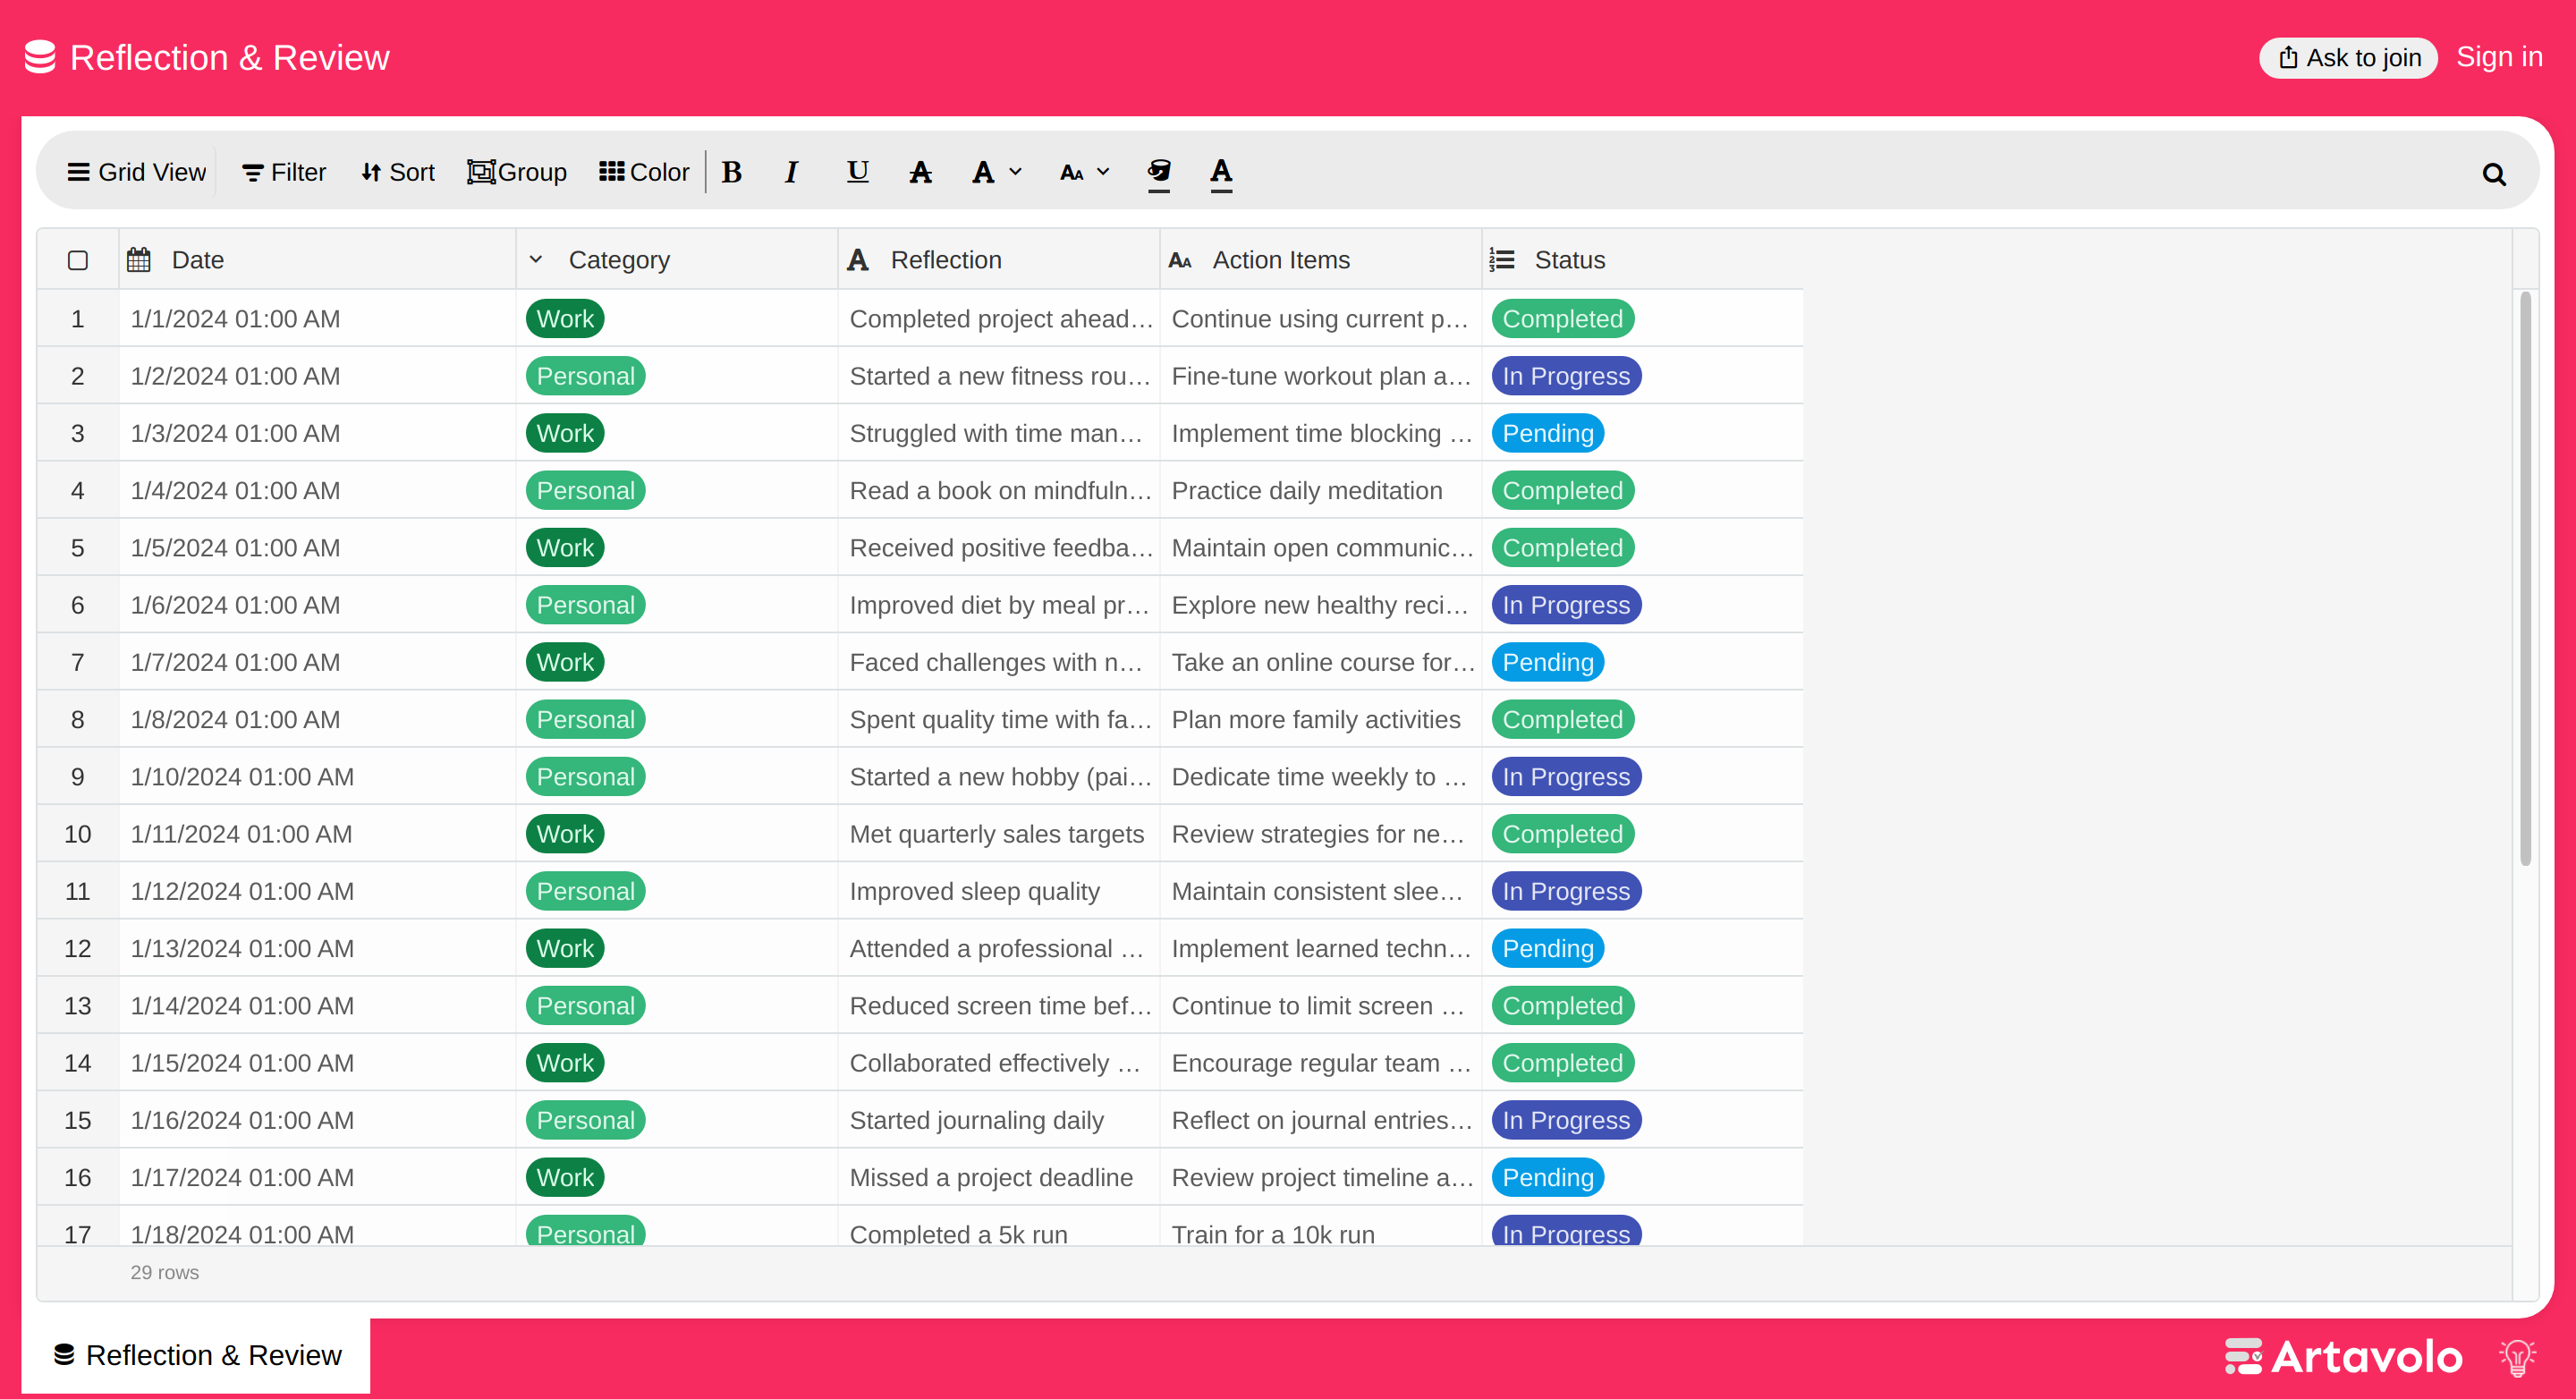
Task: Toggle strikethrough formatting
Action: click(920, 172)
